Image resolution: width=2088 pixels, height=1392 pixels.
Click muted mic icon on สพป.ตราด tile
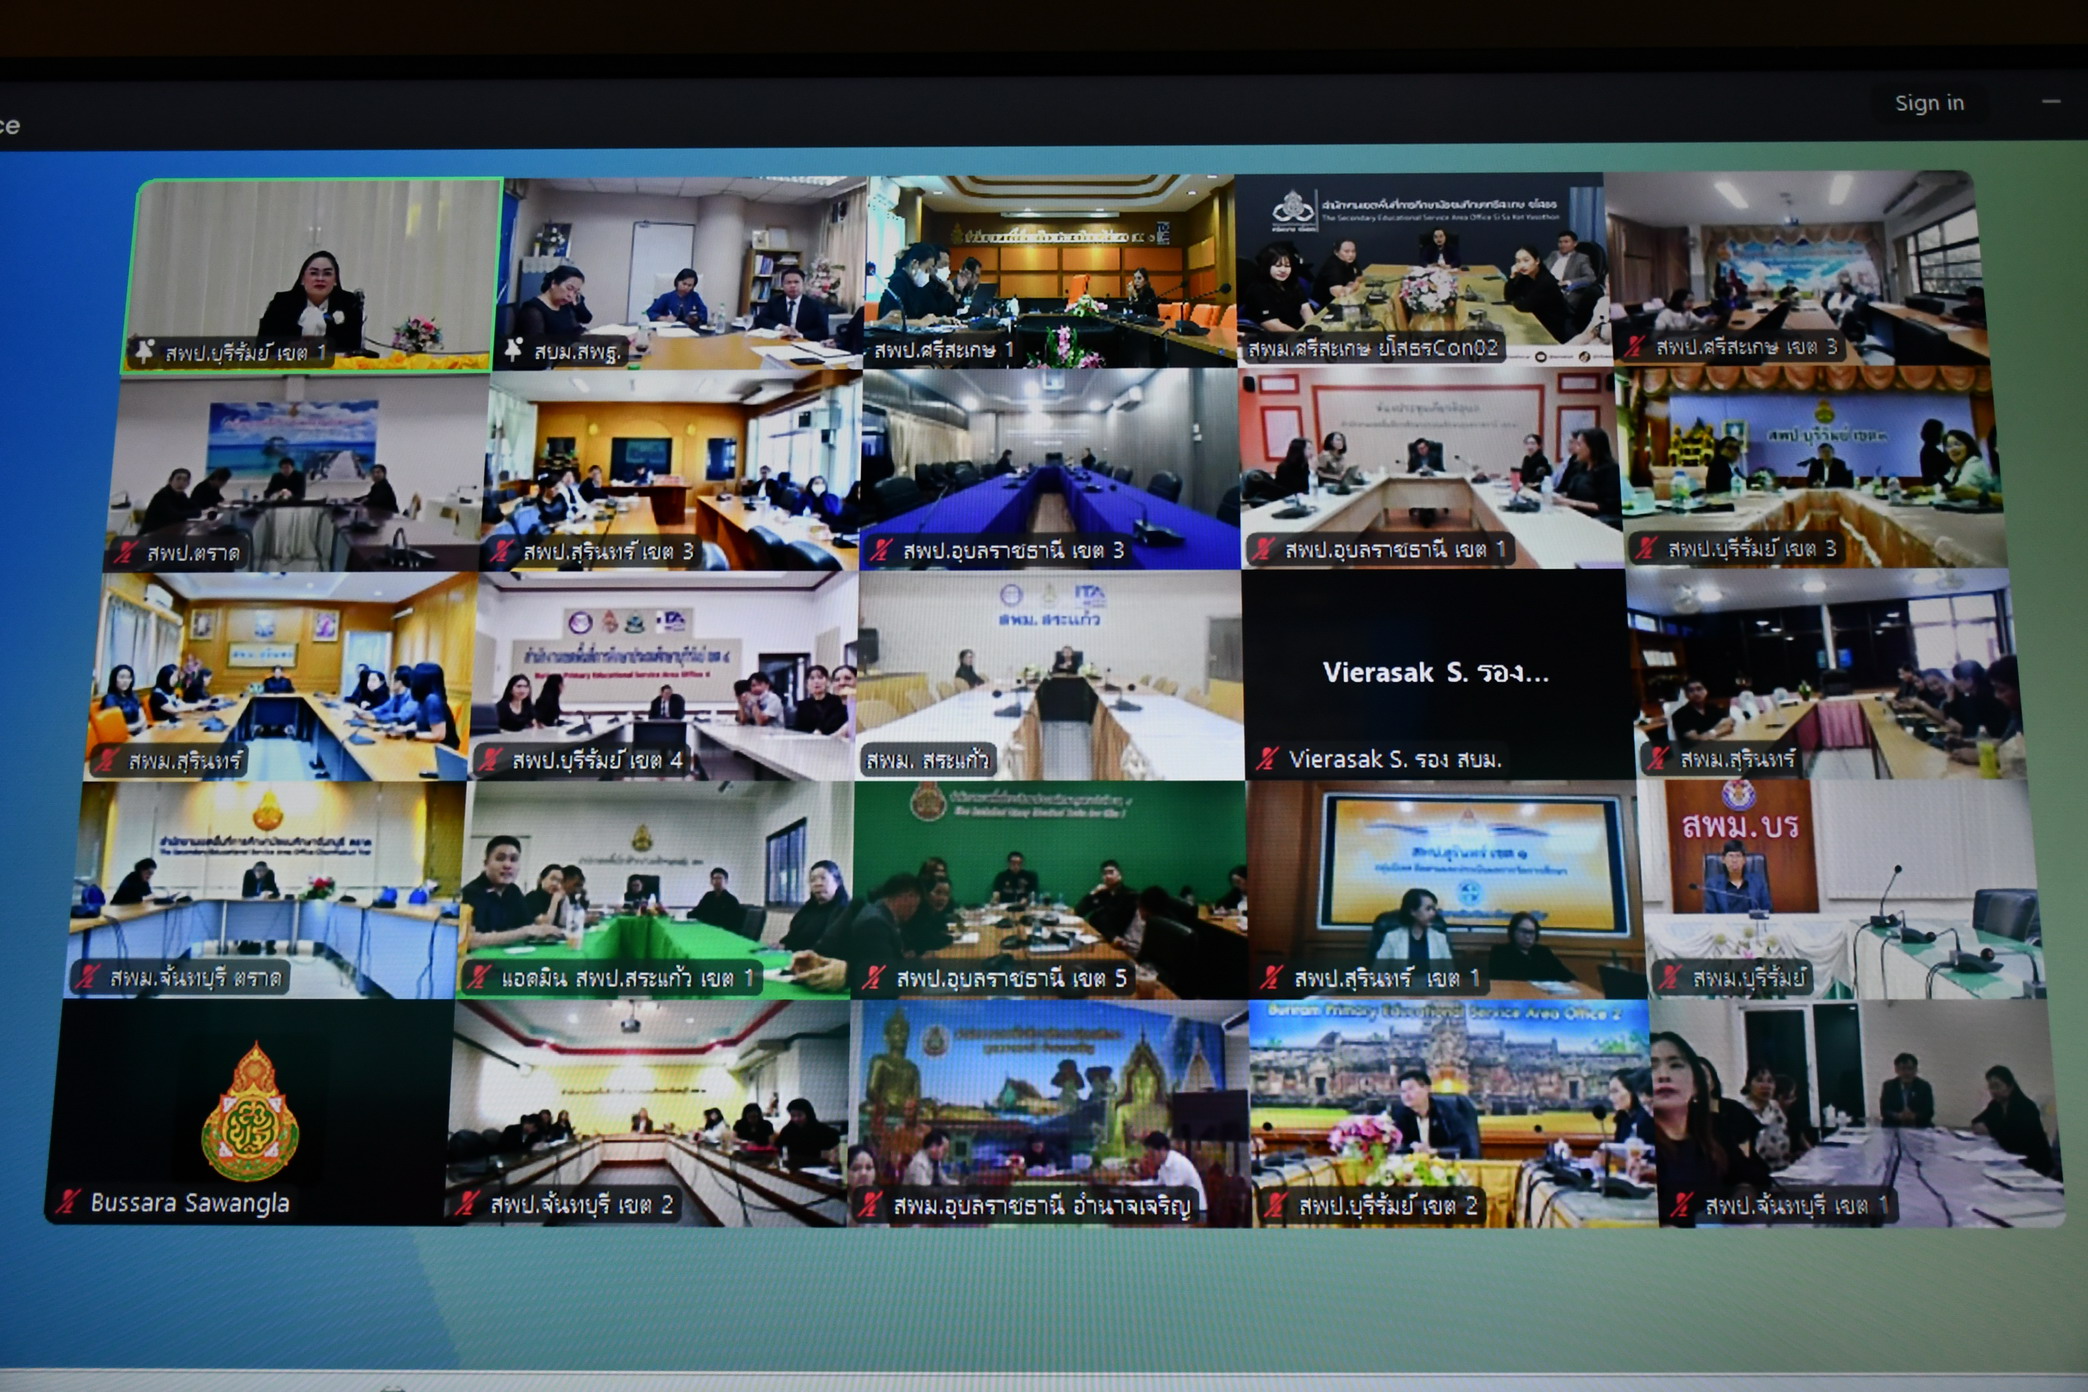[x=126, y=551]
